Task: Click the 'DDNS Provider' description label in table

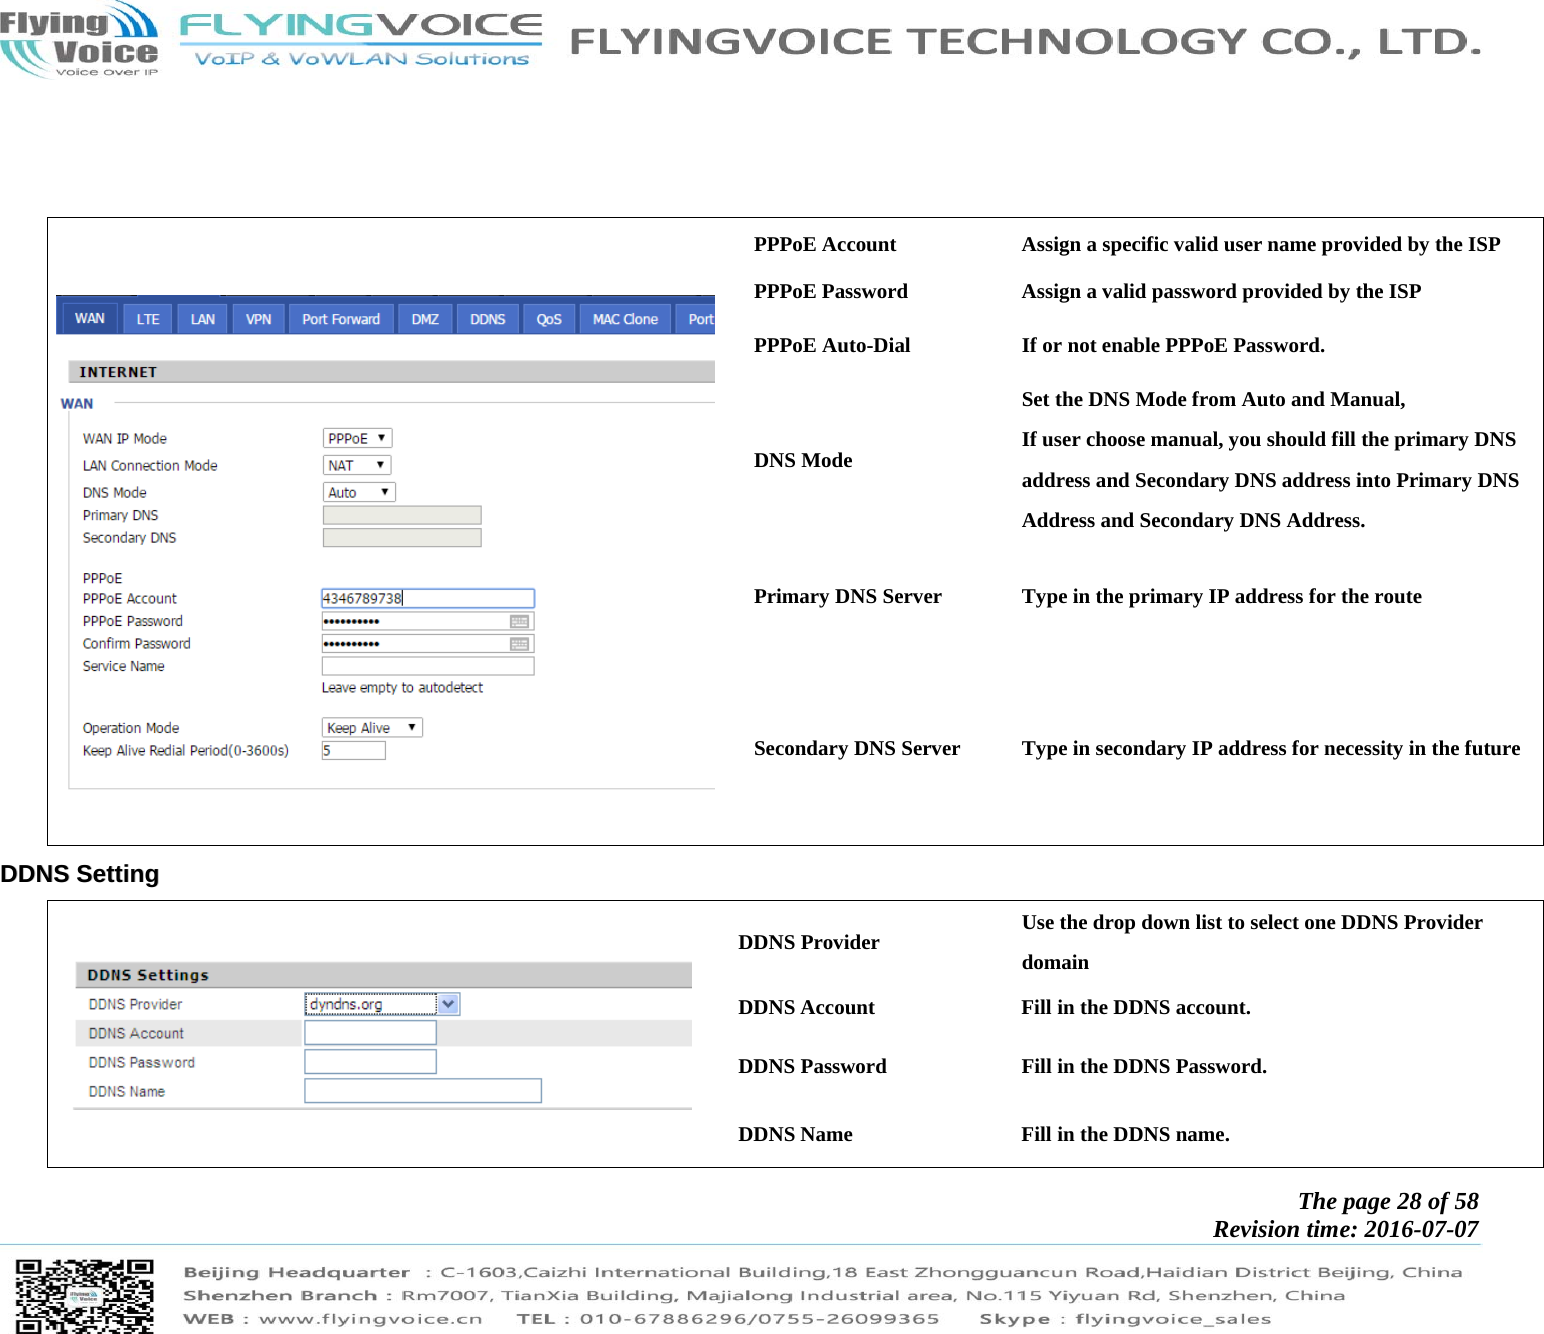Action: [809, 942]
